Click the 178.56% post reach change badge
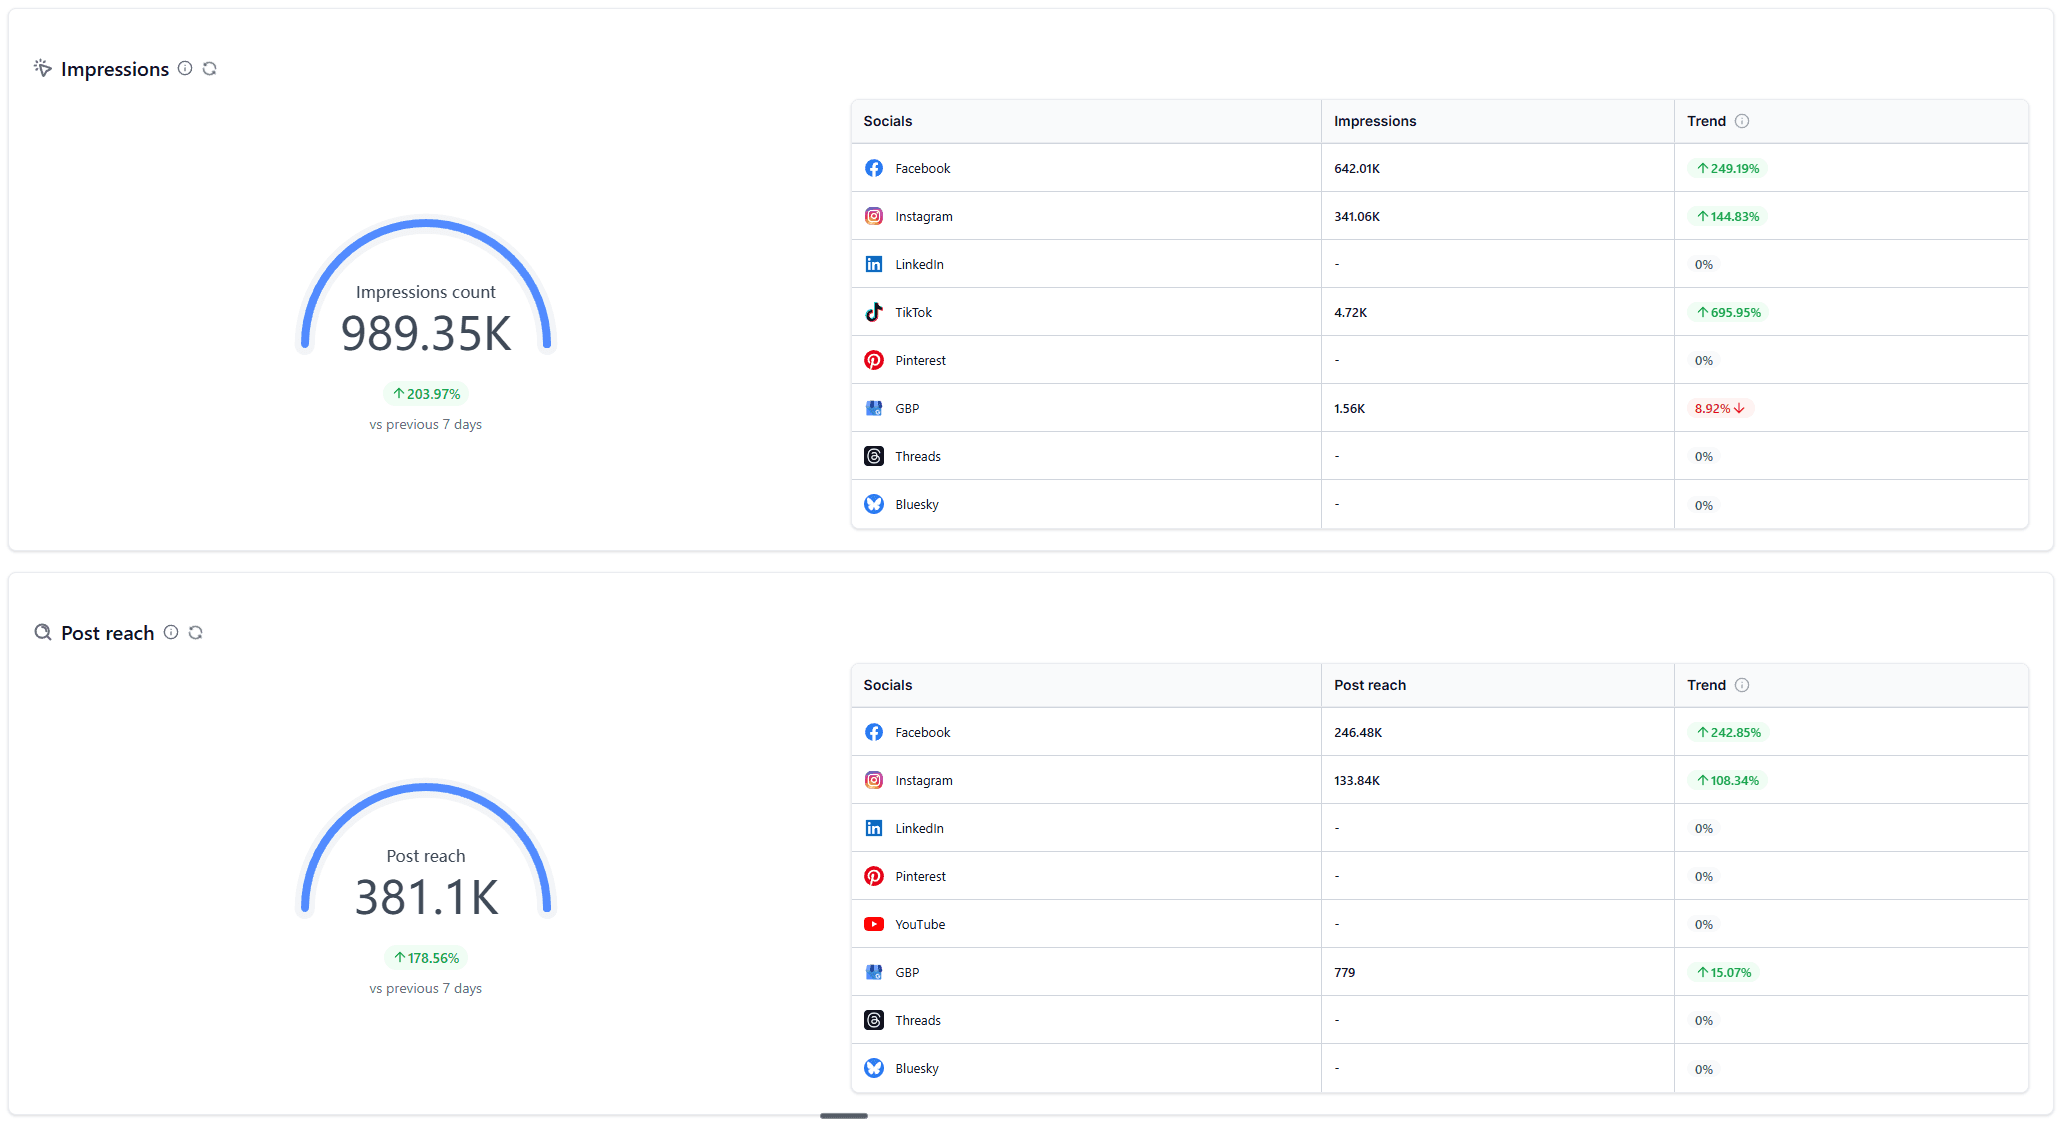 coord(426,958)
